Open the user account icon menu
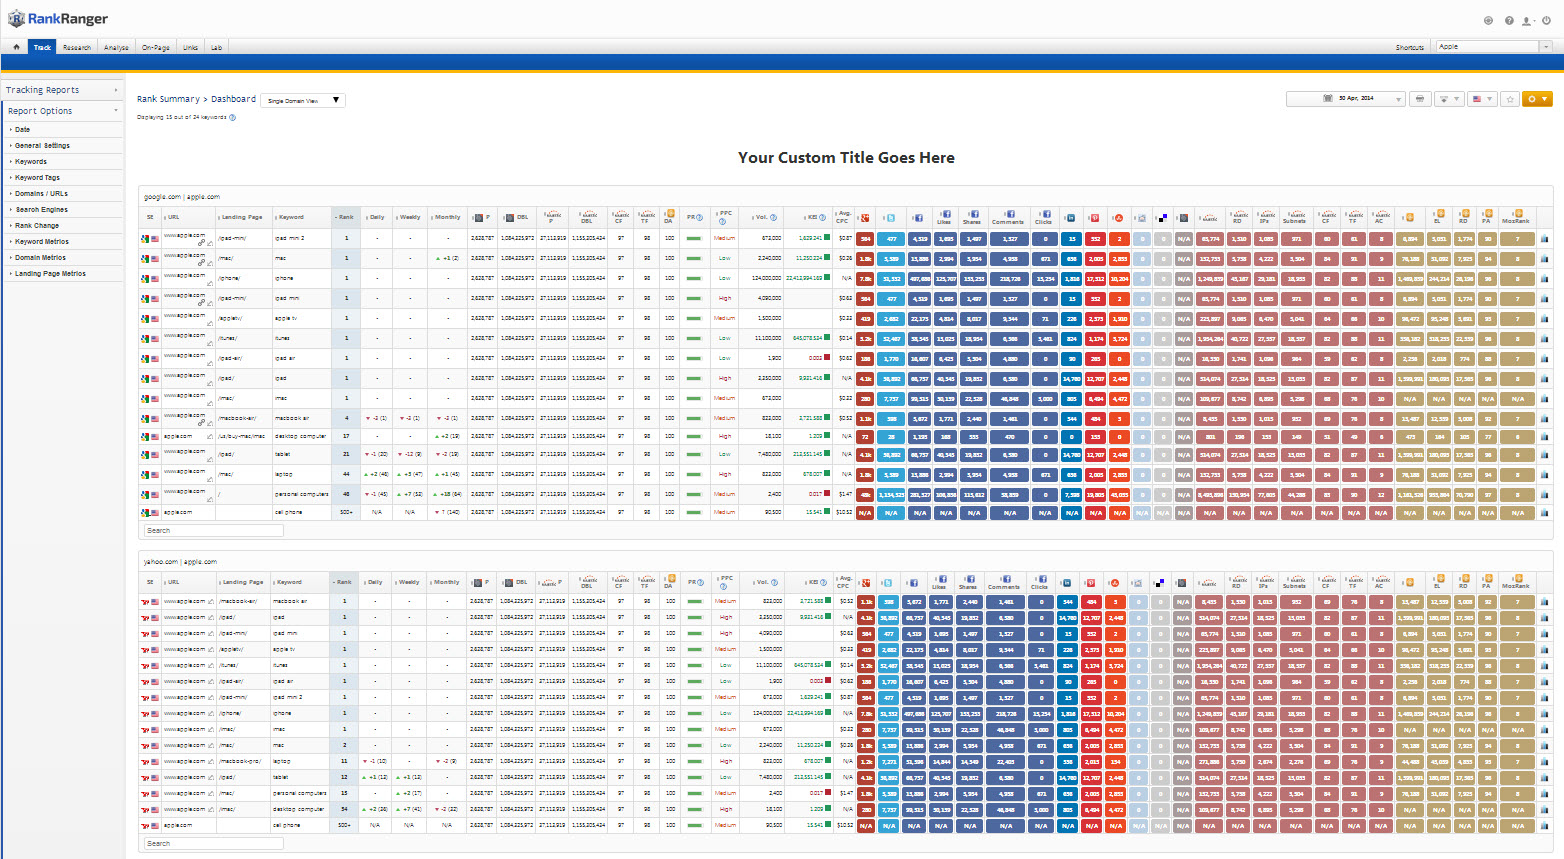1564x859 pixels. pos(1528,20)
